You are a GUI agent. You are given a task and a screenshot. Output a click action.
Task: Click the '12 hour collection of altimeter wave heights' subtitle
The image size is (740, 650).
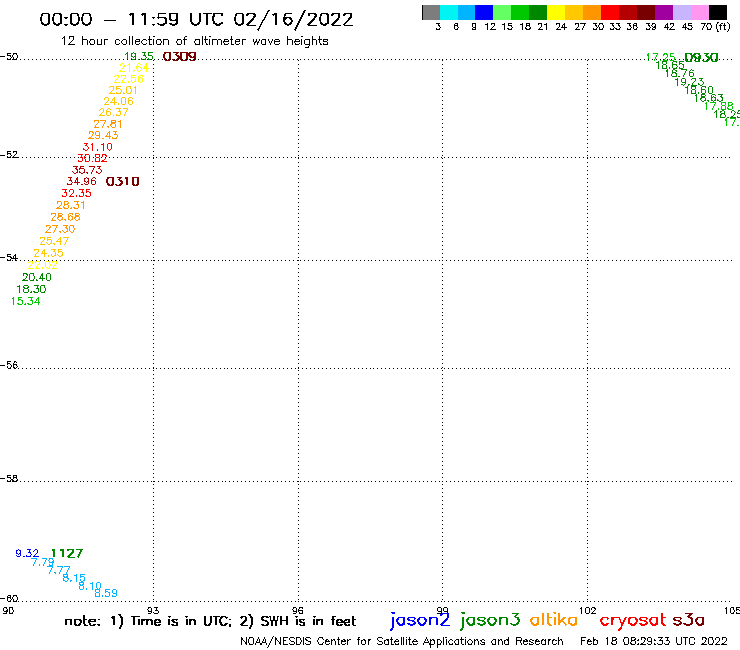click(194, 41)
